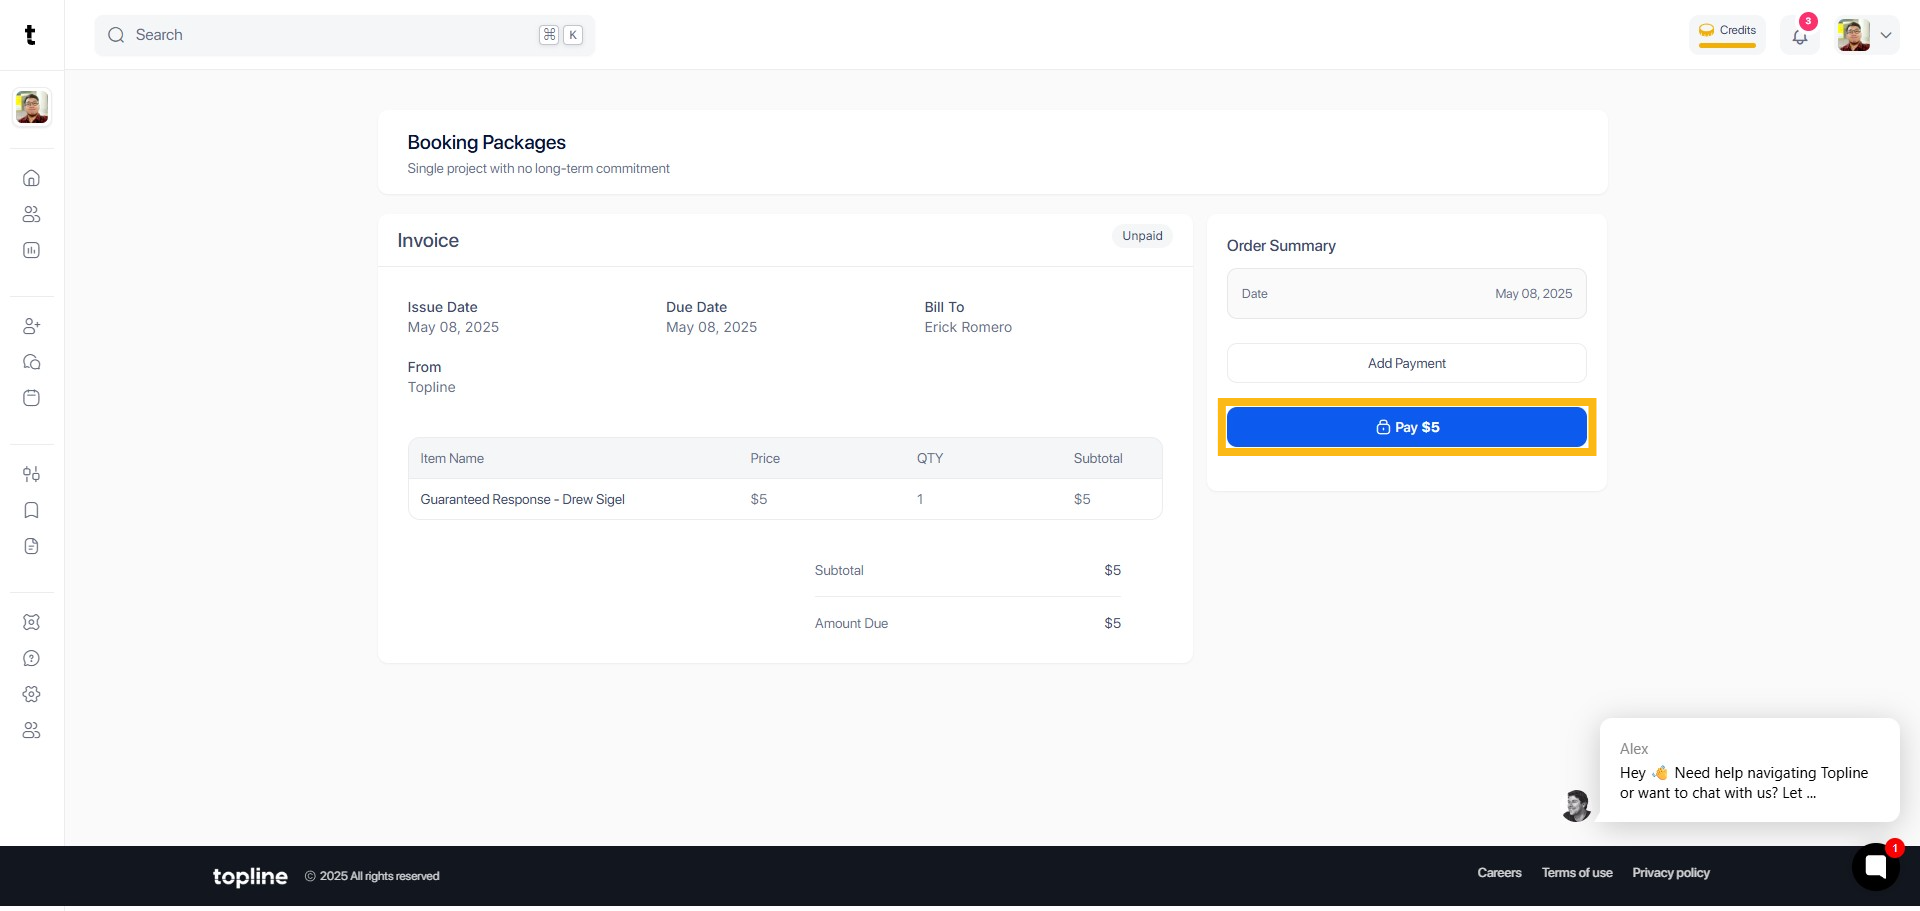Click 'Guaranteed Response - Drew Sigel' item

523,499
